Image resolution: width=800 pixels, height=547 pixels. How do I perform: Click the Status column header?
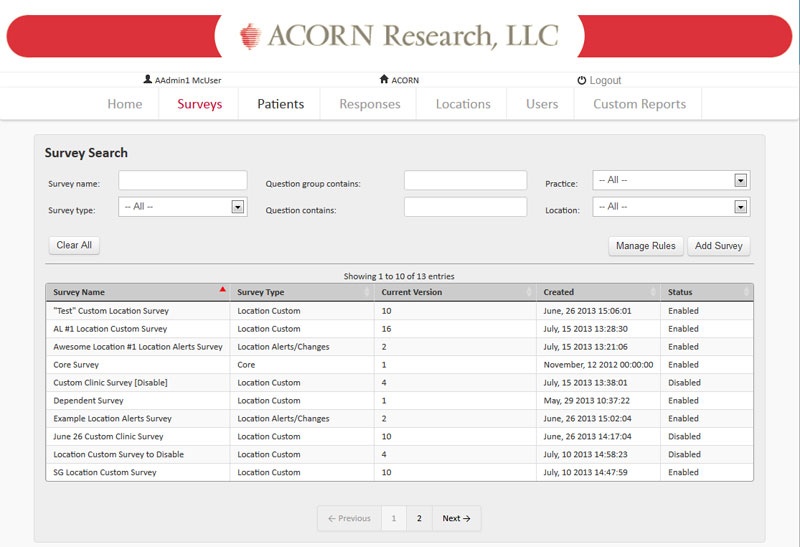pos(707,292)
